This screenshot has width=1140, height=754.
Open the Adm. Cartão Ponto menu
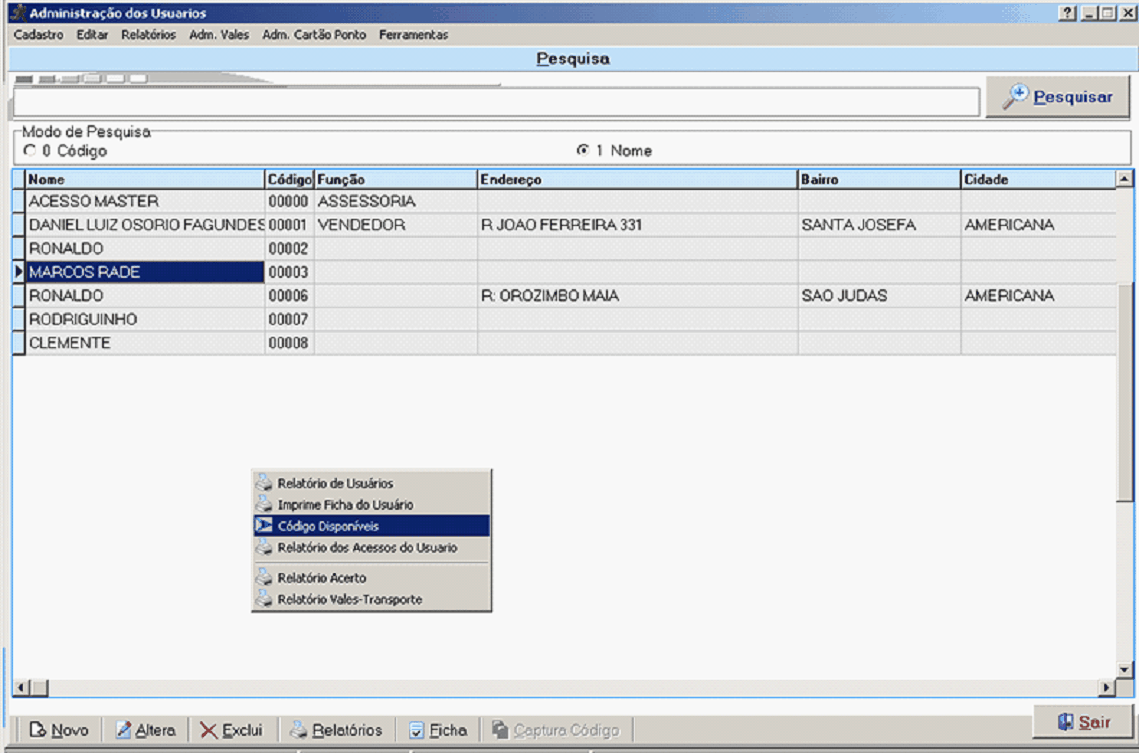(314, 35)
